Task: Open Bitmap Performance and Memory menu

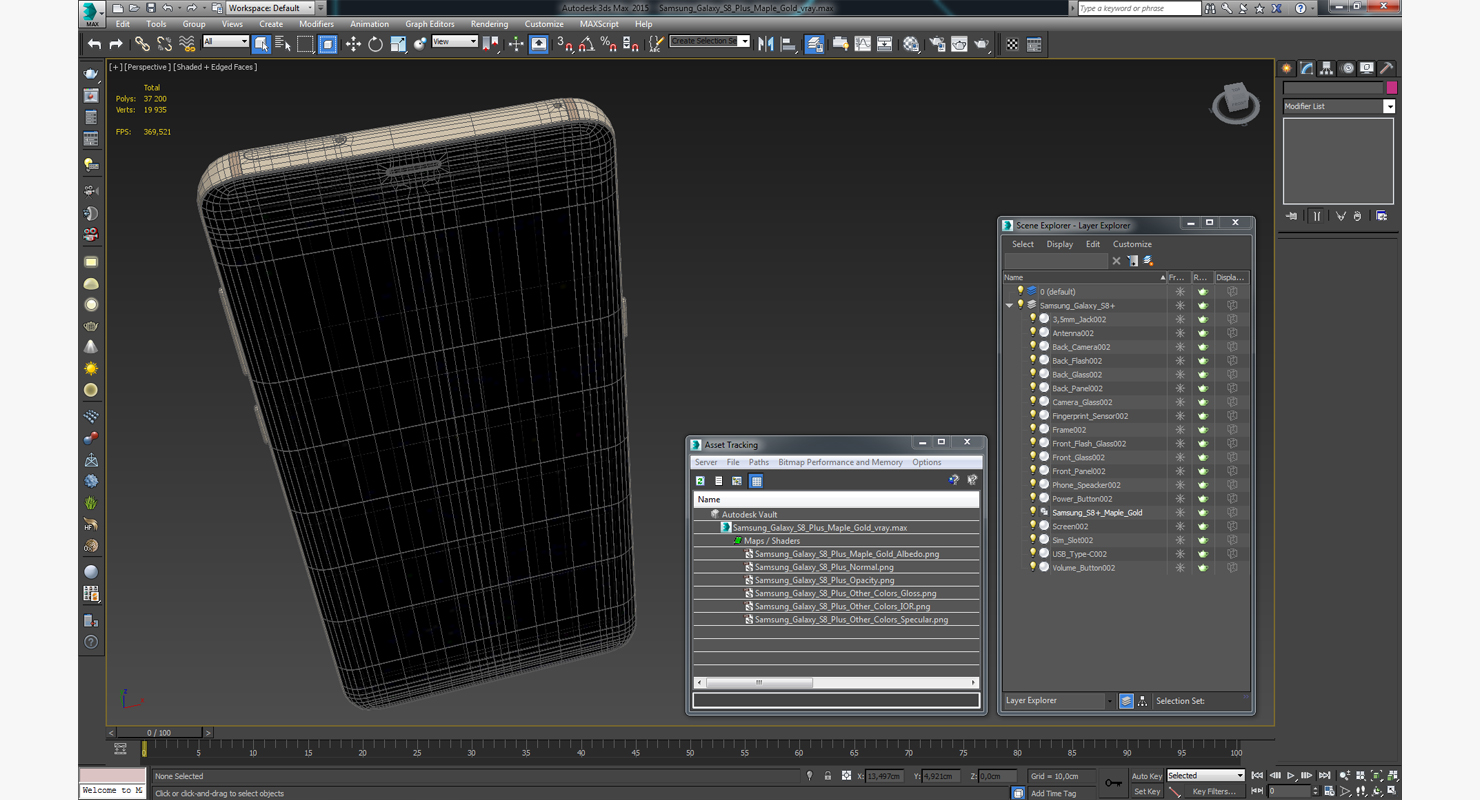Action: click(840, 463)
